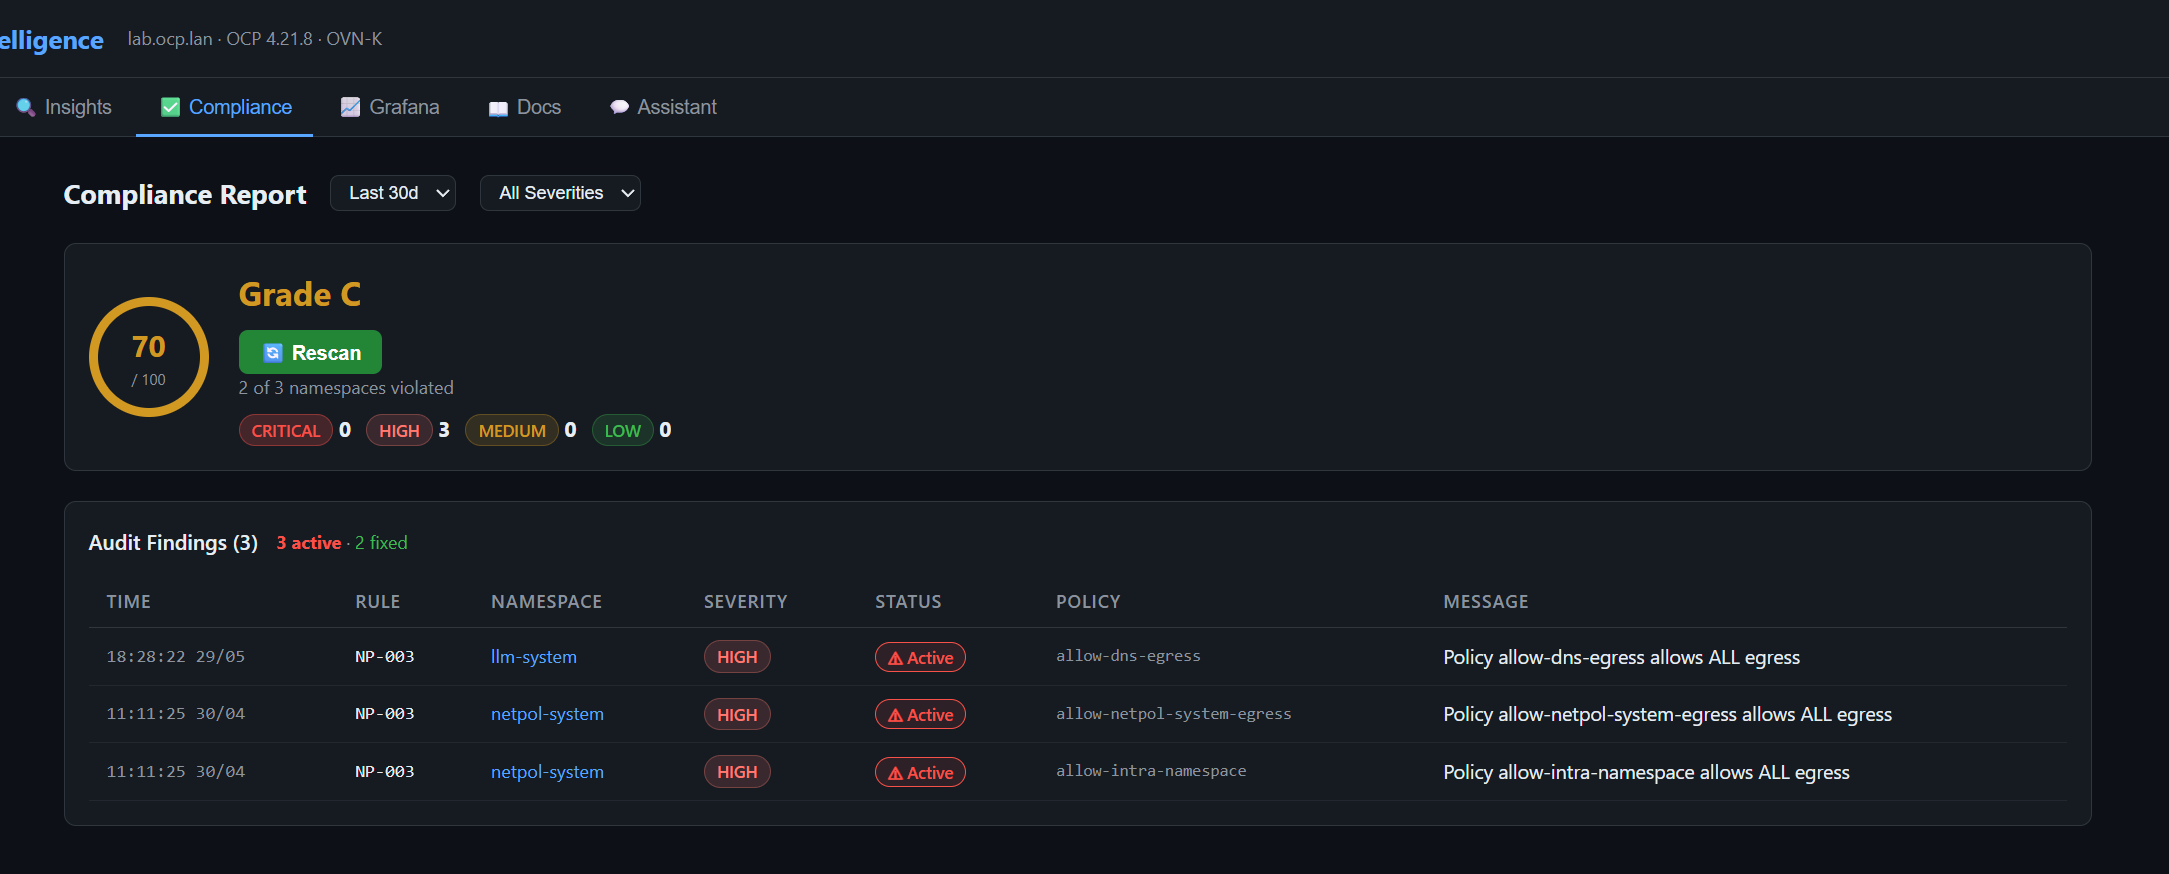
Task: Select the CRITICAL severity badge
Action: (x=286, y=430)
